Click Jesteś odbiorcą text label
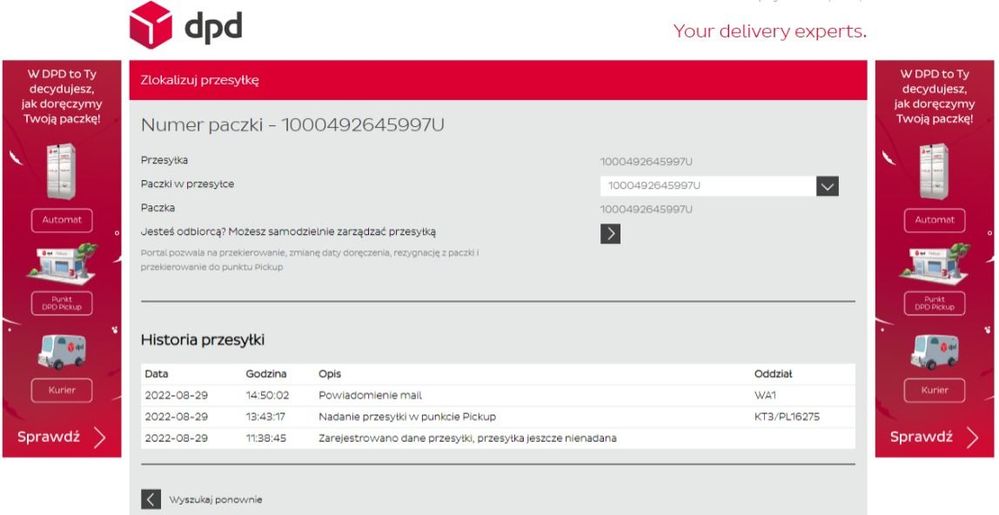 (x=288, y=232)
